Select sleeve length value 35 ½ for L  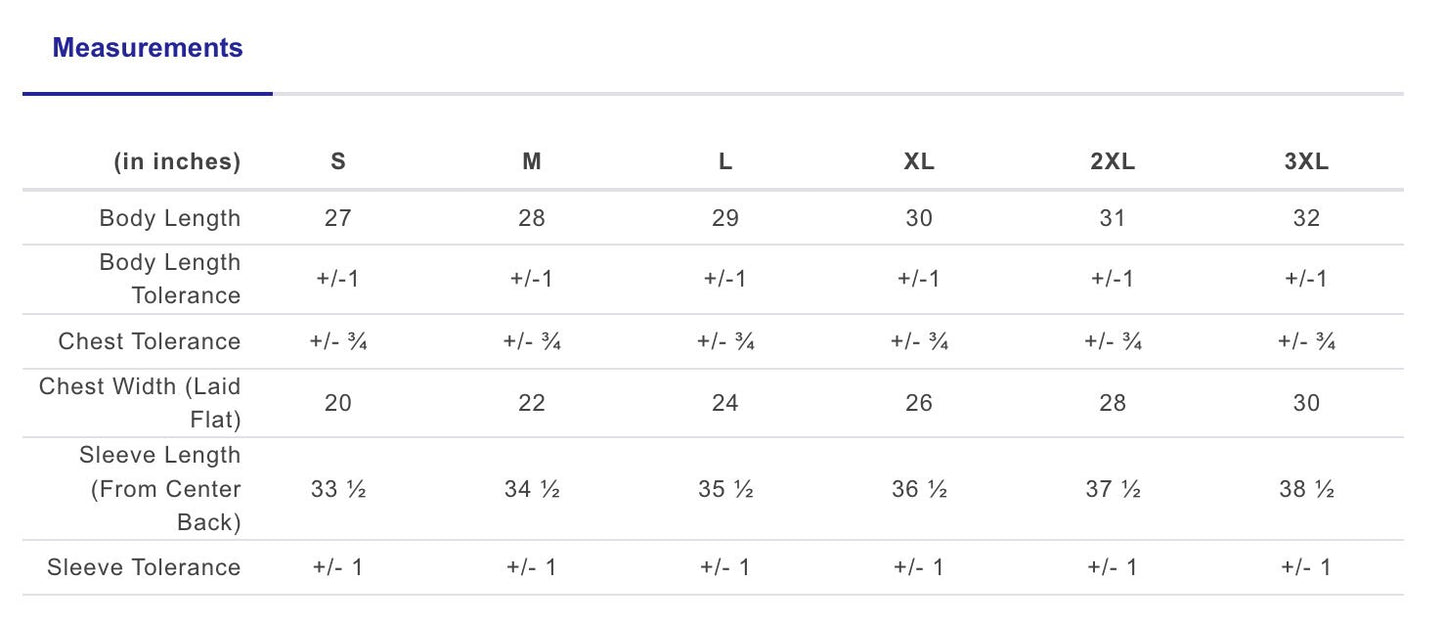point(725,490)
